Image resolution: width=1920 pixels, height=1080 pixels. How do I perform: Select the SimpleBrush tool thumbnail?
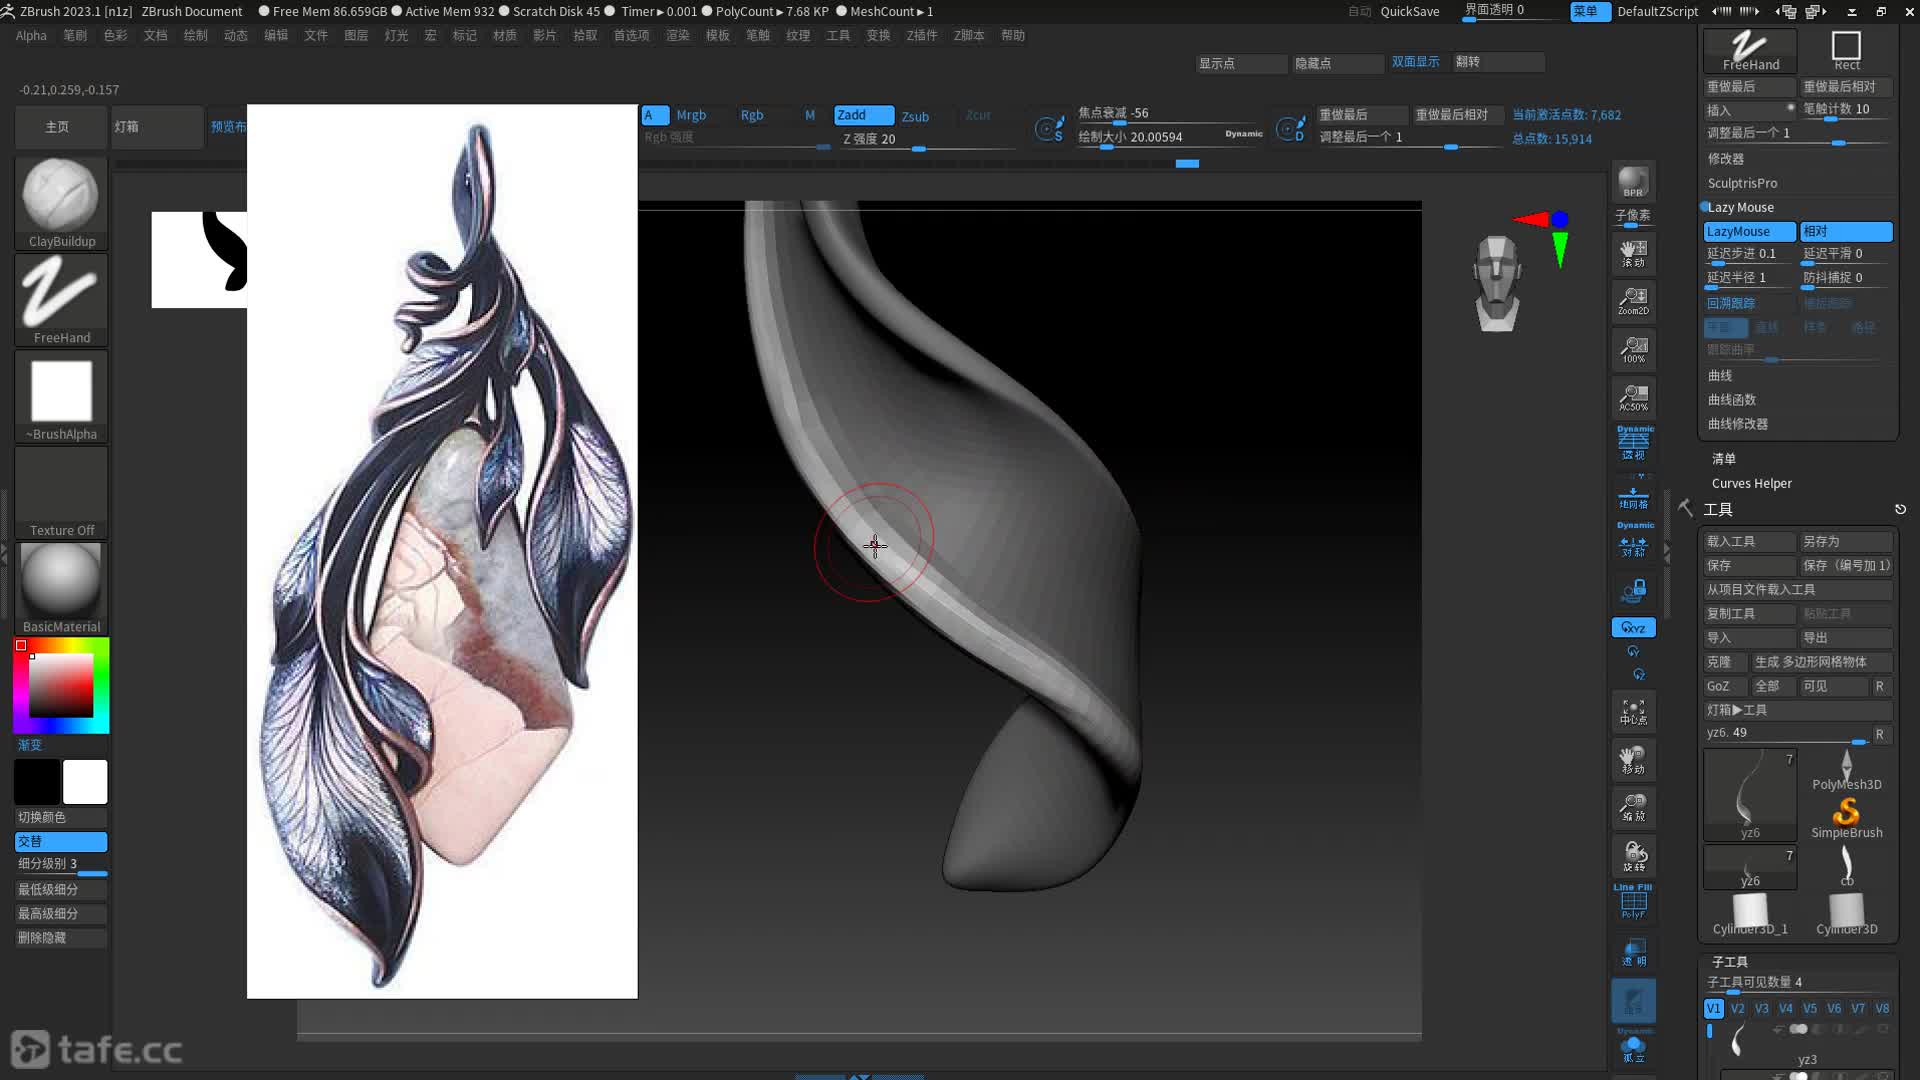pos(1846,818)
